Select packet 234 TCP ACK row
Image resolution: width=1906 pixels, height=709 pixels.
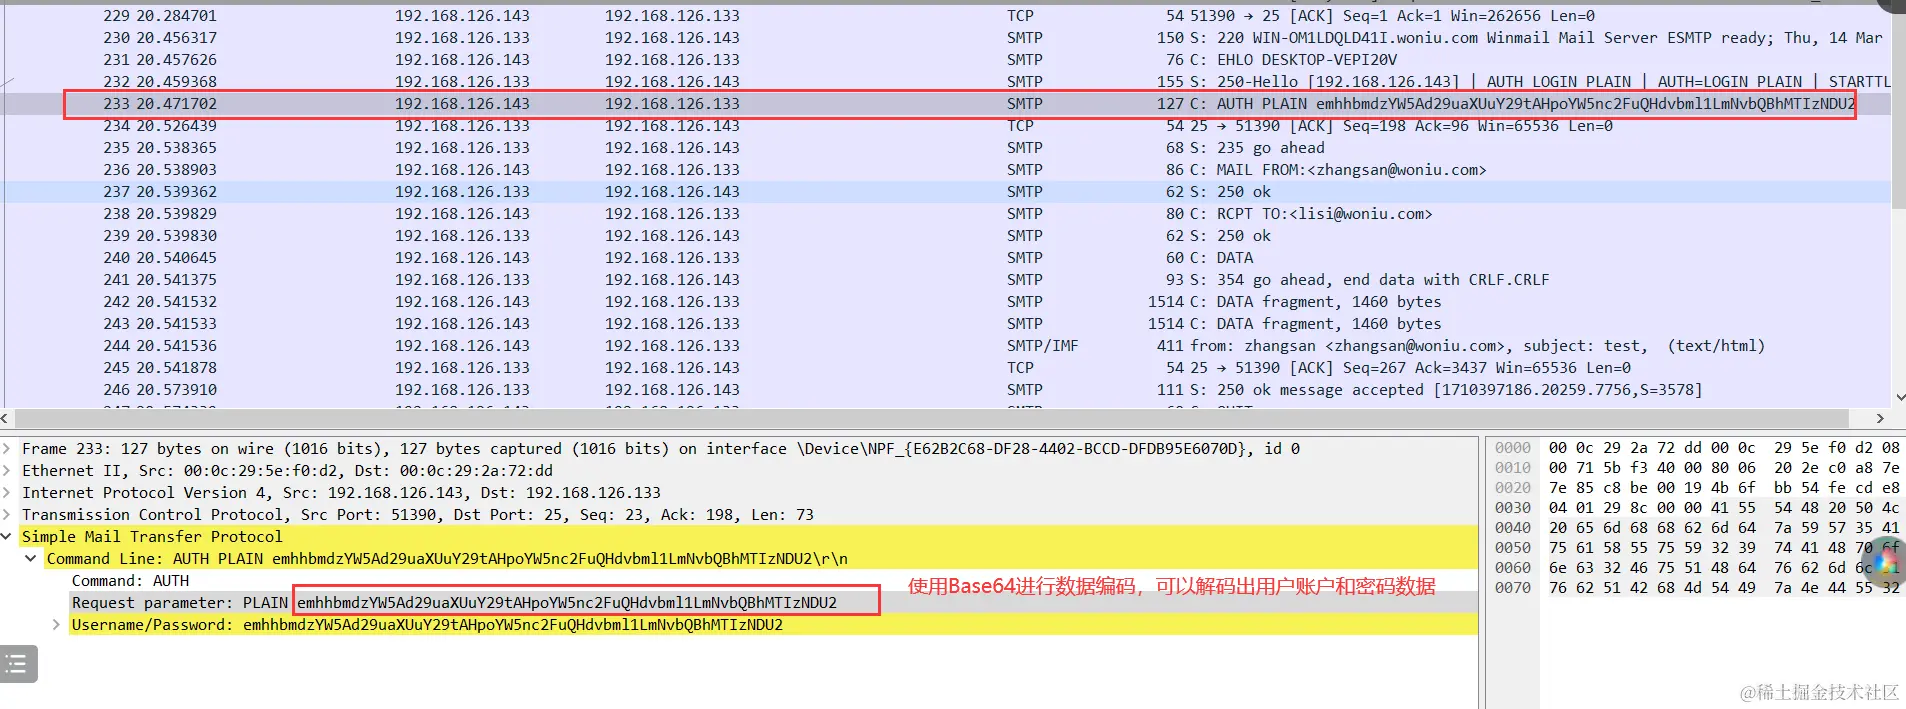click(x=947, y=126)
